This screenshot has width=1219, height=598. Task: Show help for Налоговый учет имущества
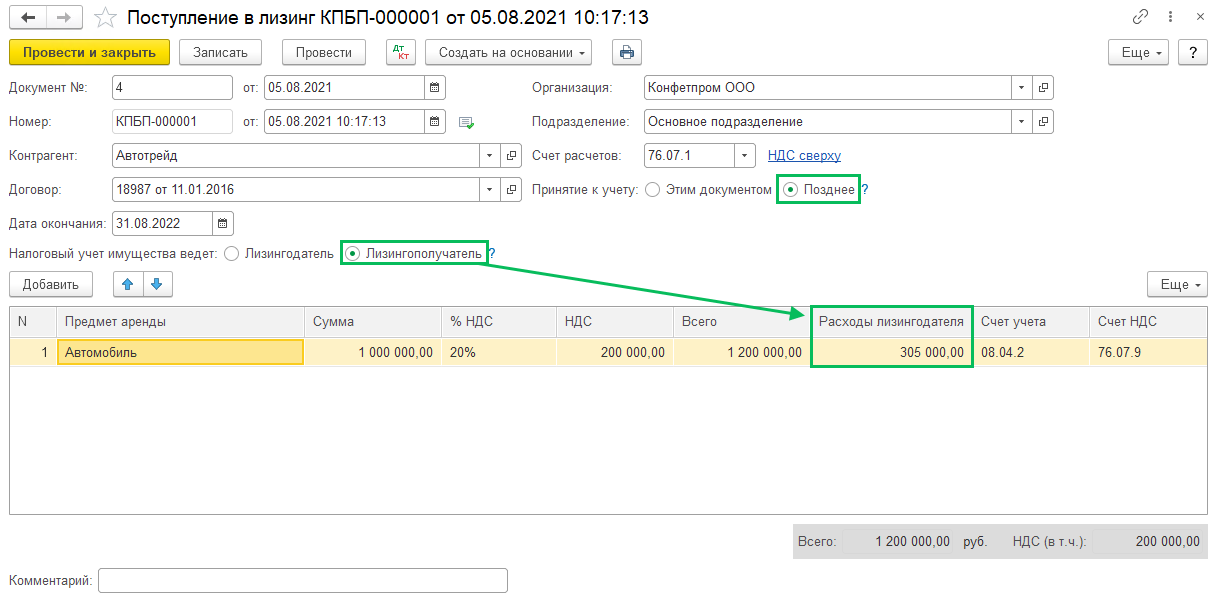(x=492, y=254)
